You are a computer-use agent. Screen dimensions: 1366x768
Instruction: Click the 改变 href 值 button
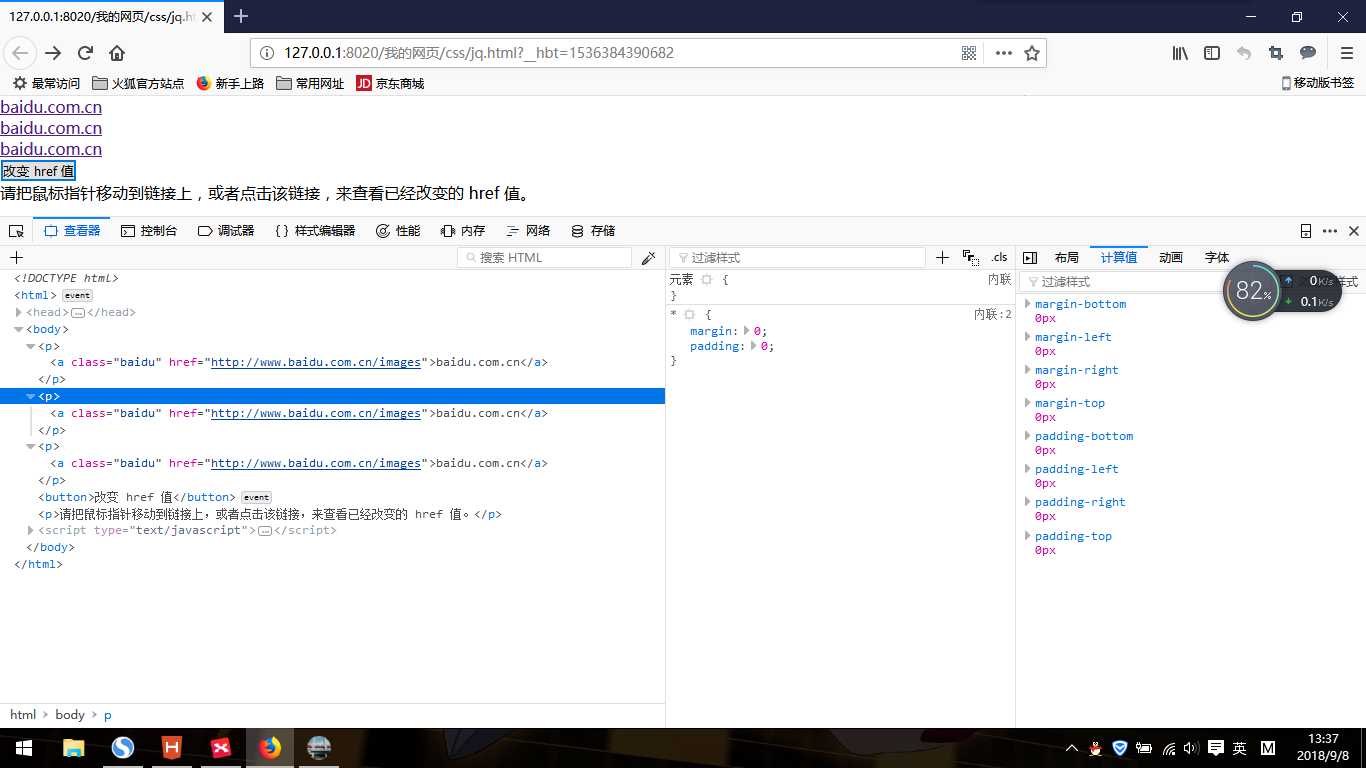point(38,171)
